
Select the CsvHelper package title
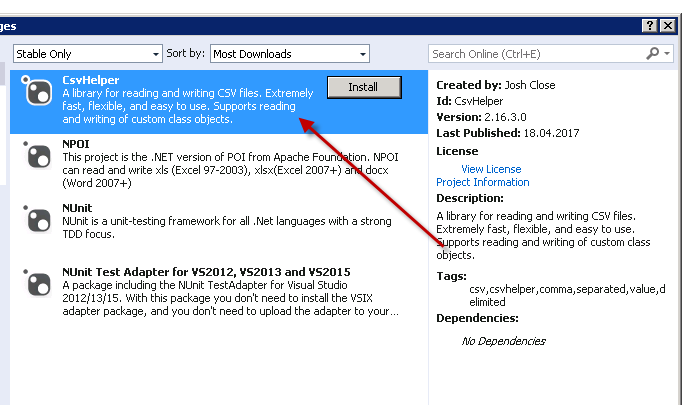[91, 80]
